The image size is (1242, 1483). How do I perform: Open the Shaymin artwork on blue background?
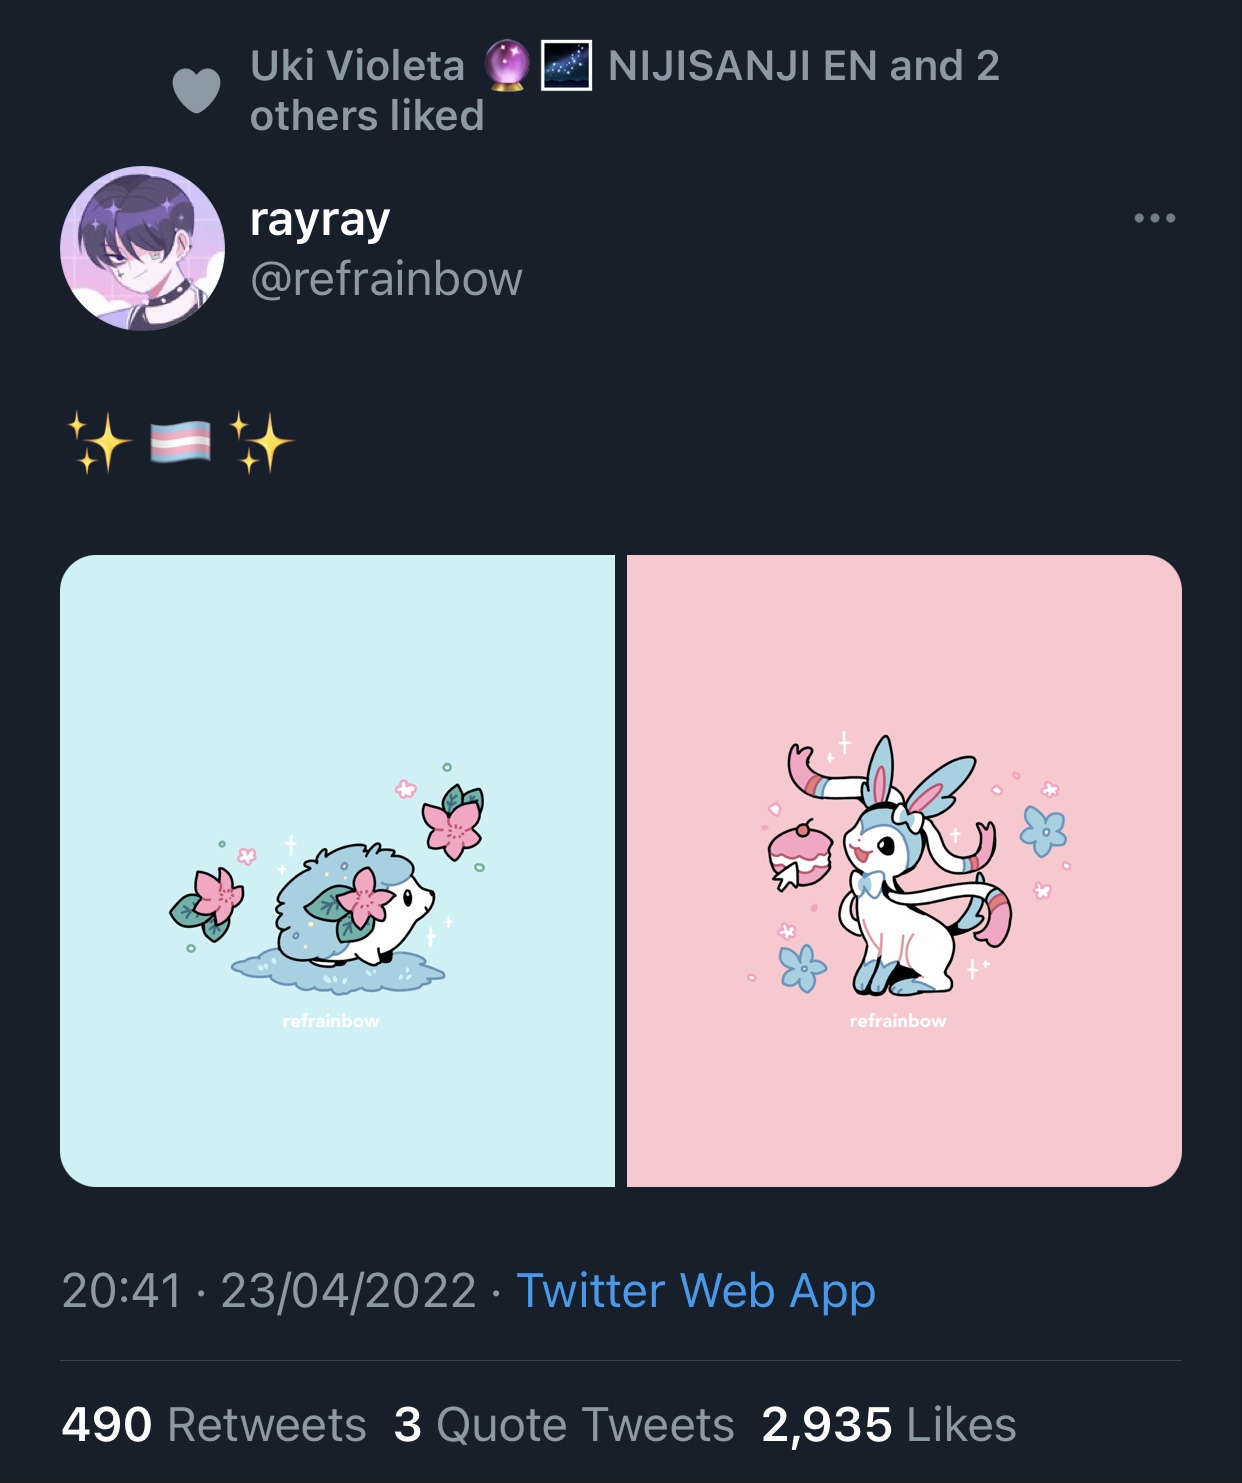tap(337, 871)
